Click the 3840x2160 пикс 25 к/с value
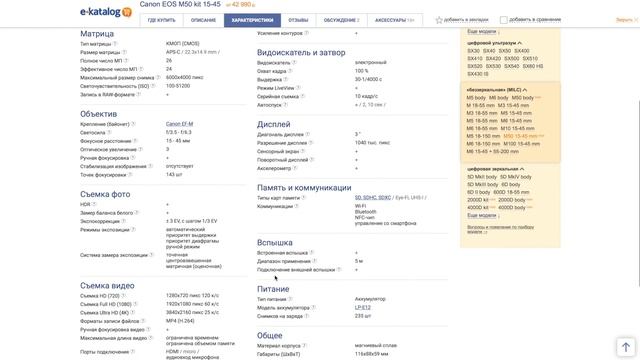640x360 pixels. [192, 313]
